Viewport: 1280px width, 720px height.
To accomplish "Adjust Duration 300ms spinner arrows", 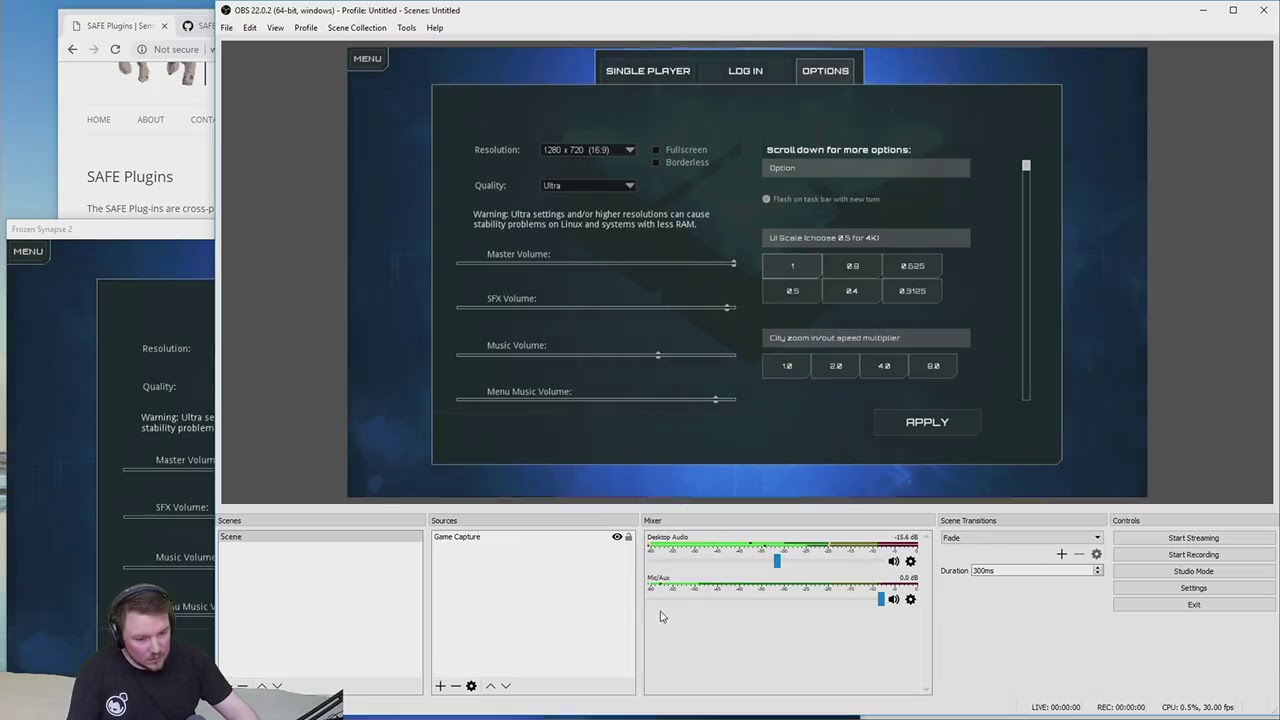I will pyautogui.click(x=1097, y=570).
